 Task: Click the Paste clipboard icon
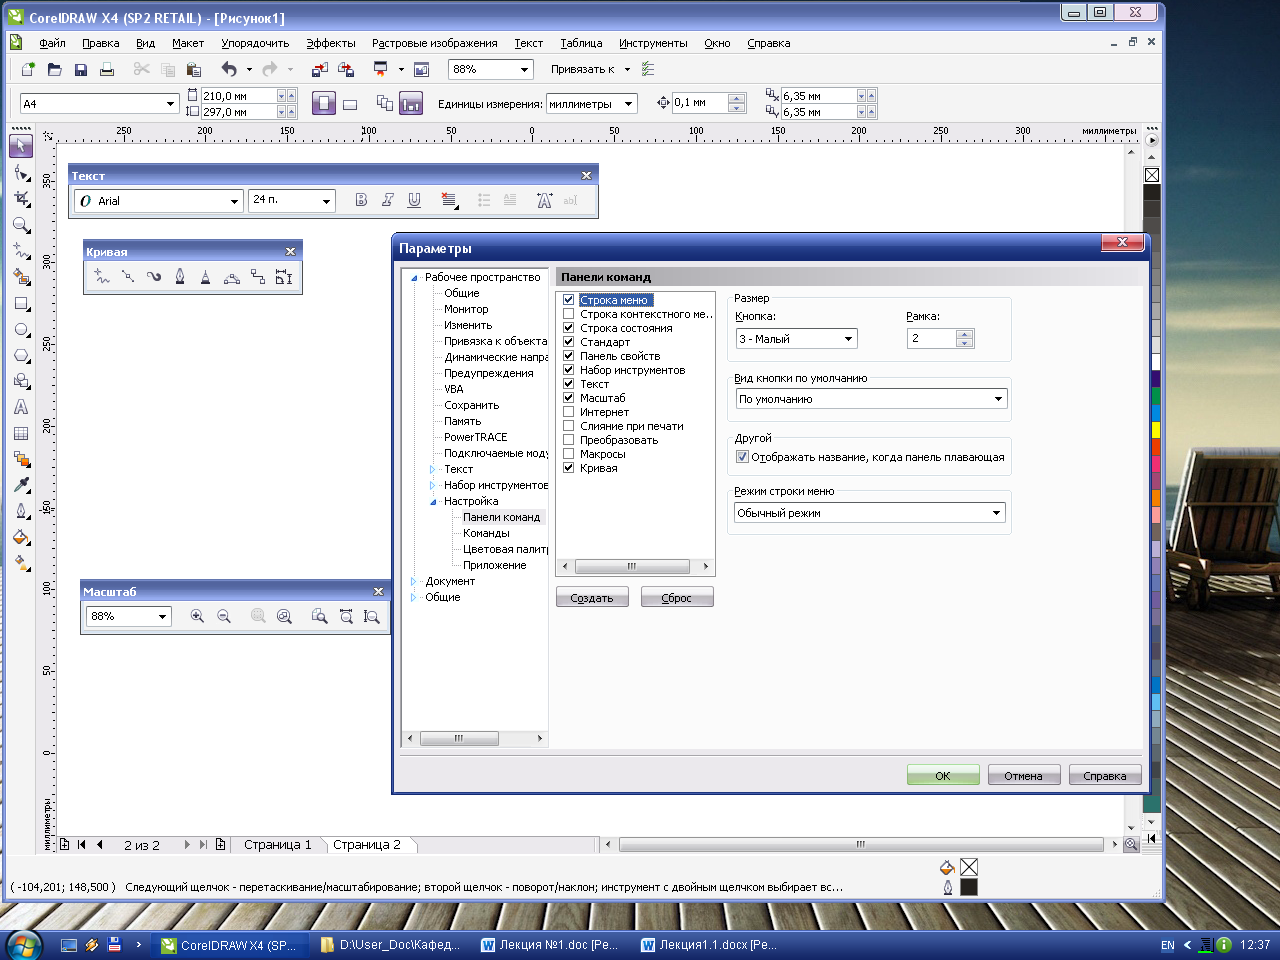[x=194, y=69]
